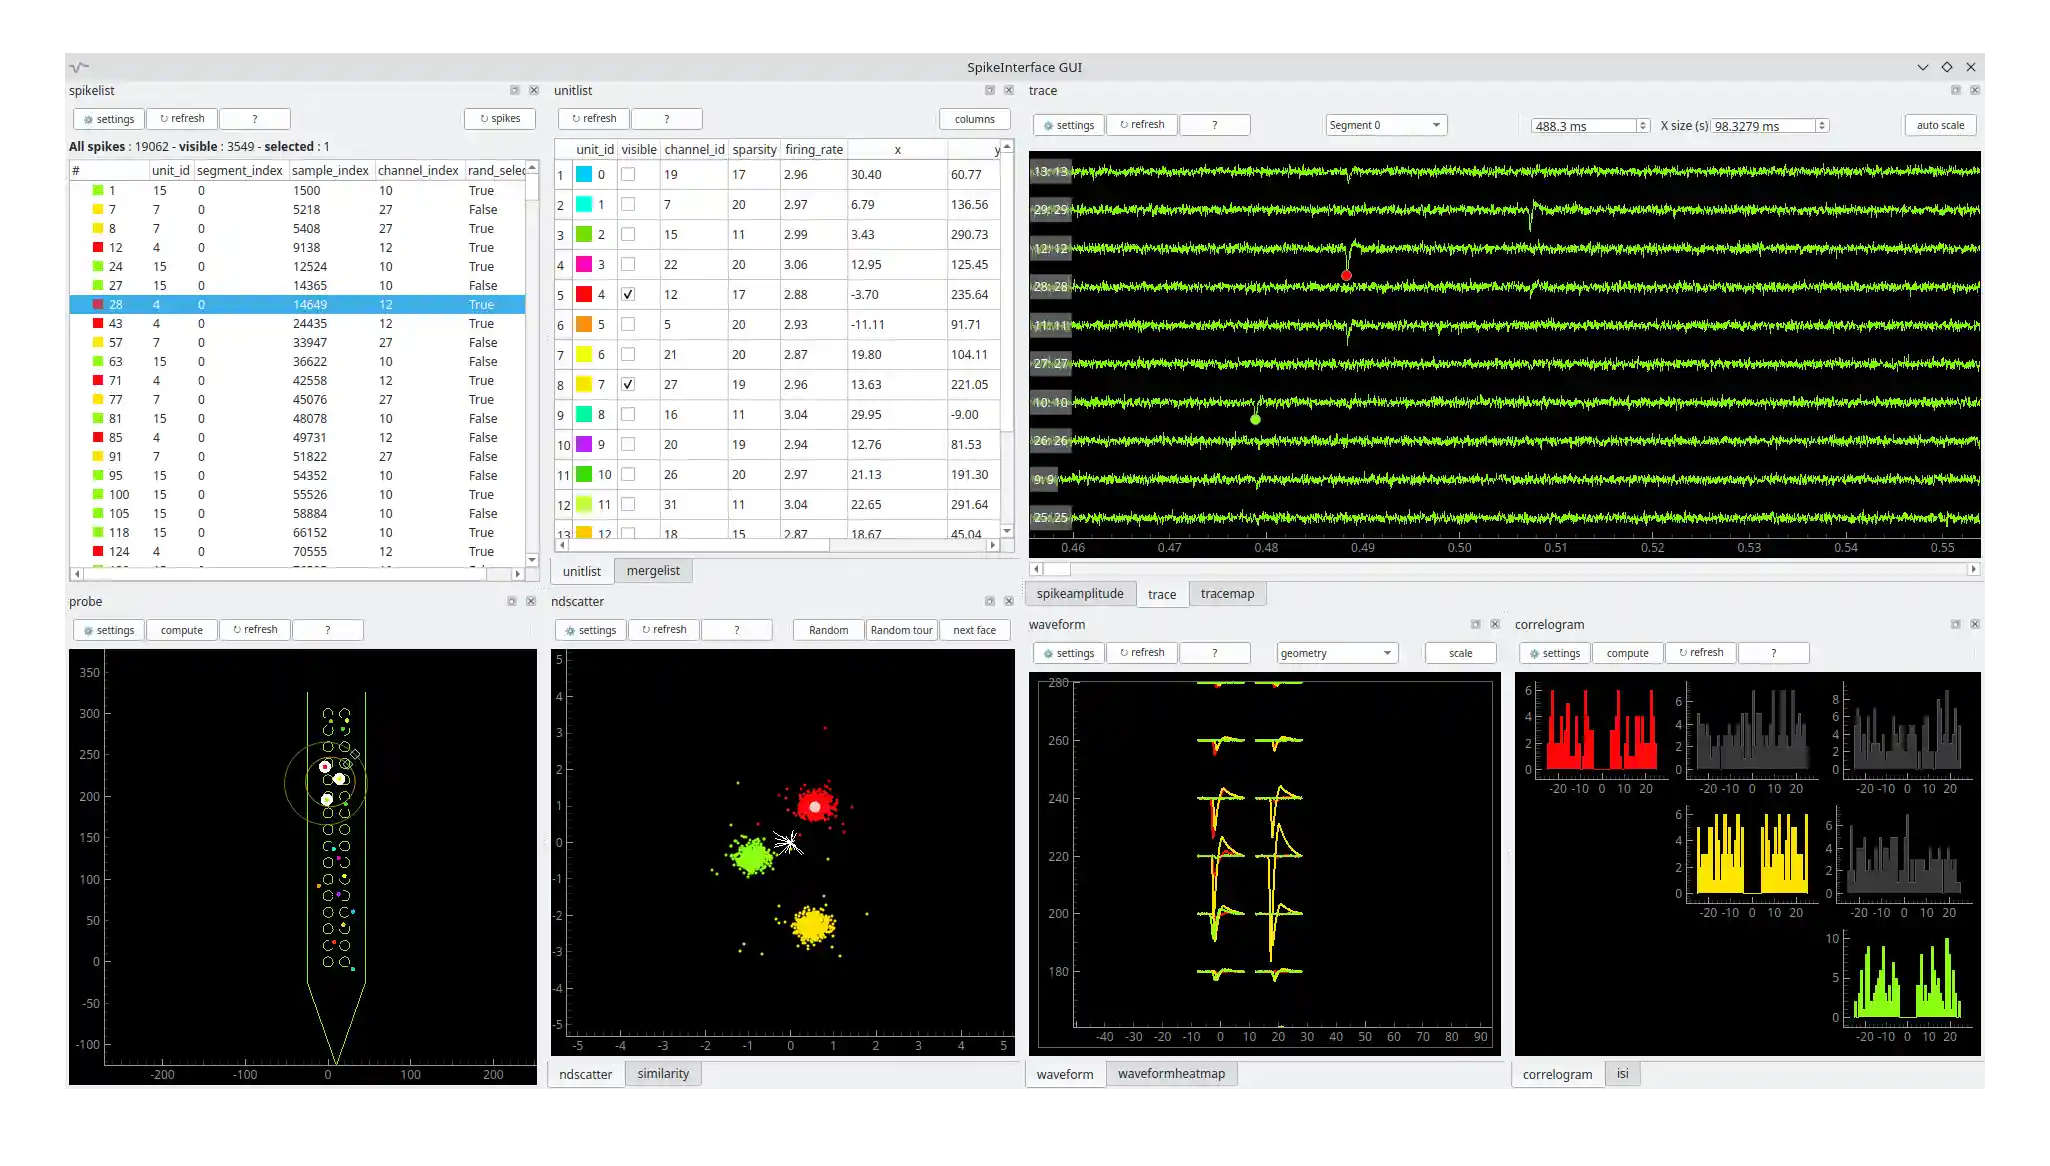Viewport: 2050px width, 1166px height.
Task: Open the spikelist settings gear
Action: [x=108, y=118]
